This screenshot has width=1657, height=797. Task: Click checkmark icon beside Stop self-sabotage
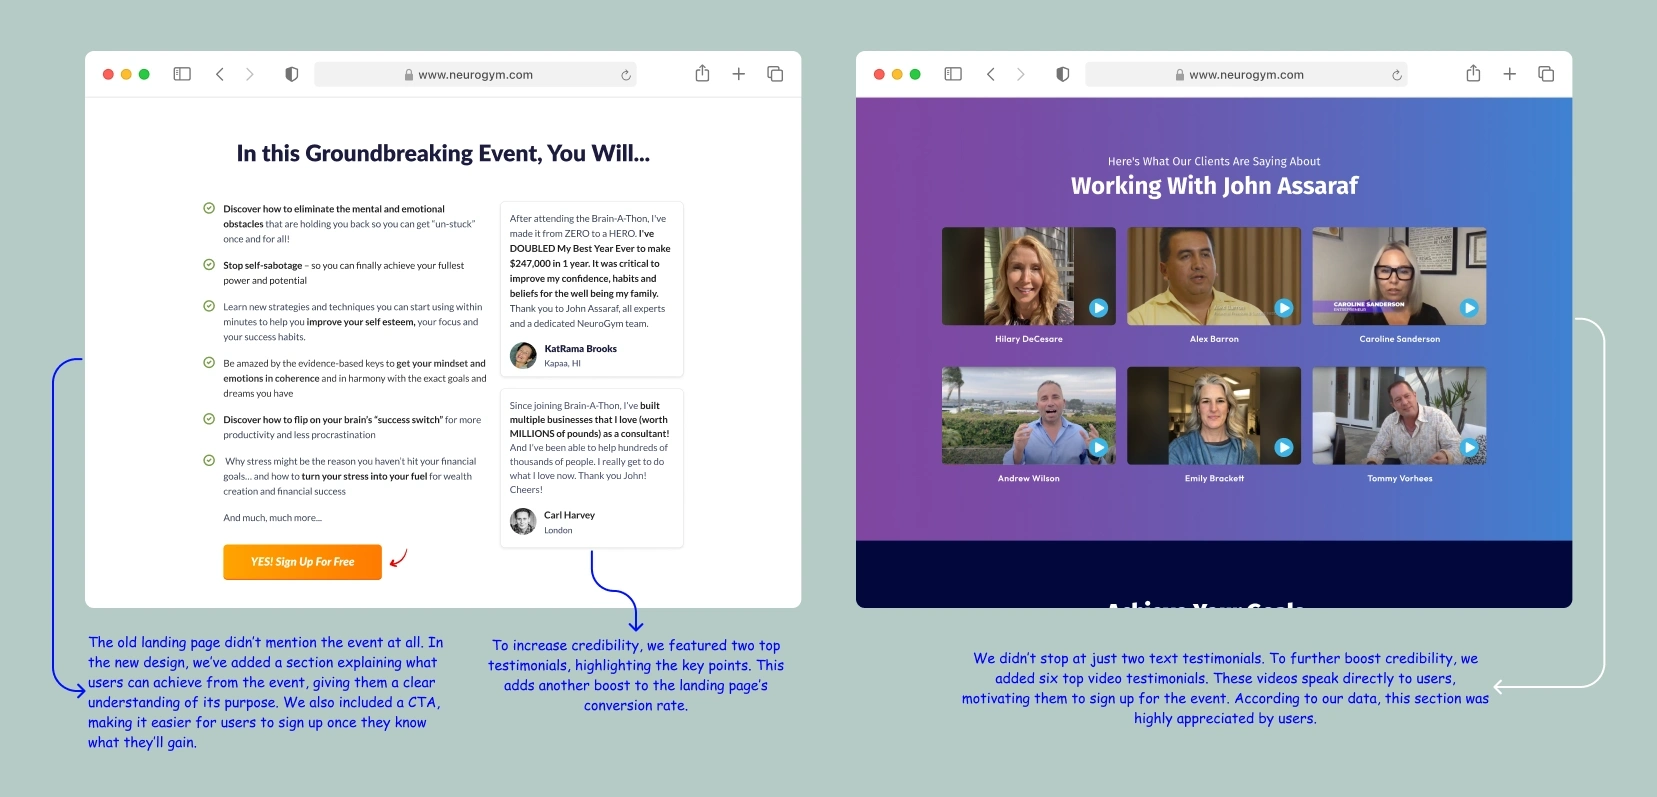pos(209,265)
